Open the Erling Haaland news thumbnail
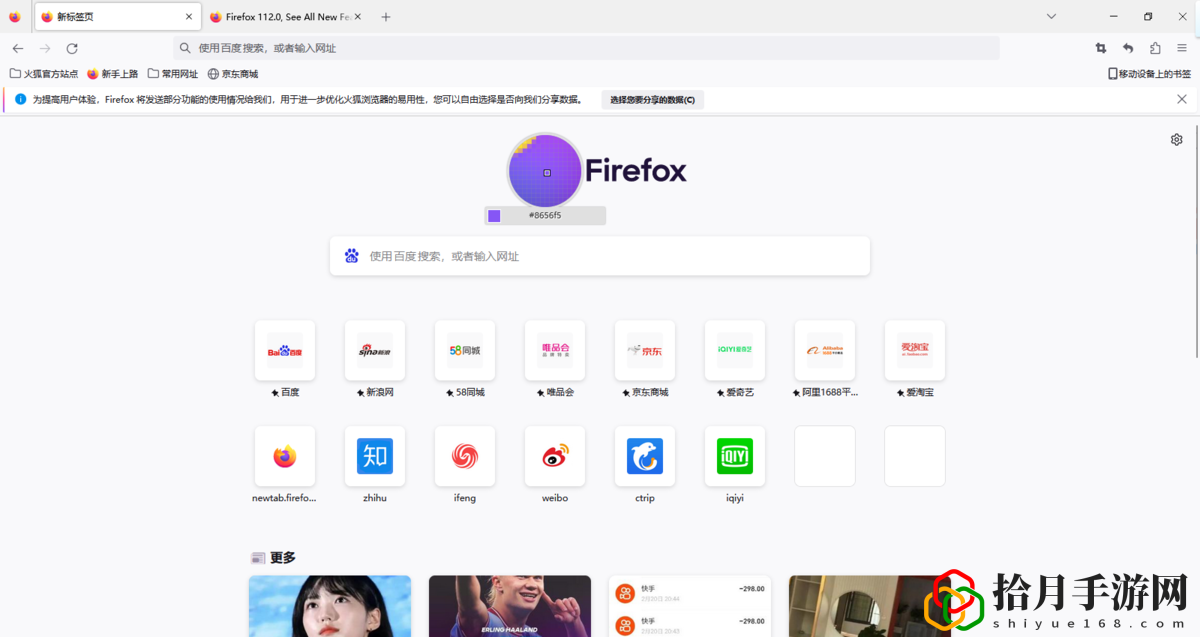The image size is (1200, 637). tap(510, 606)
